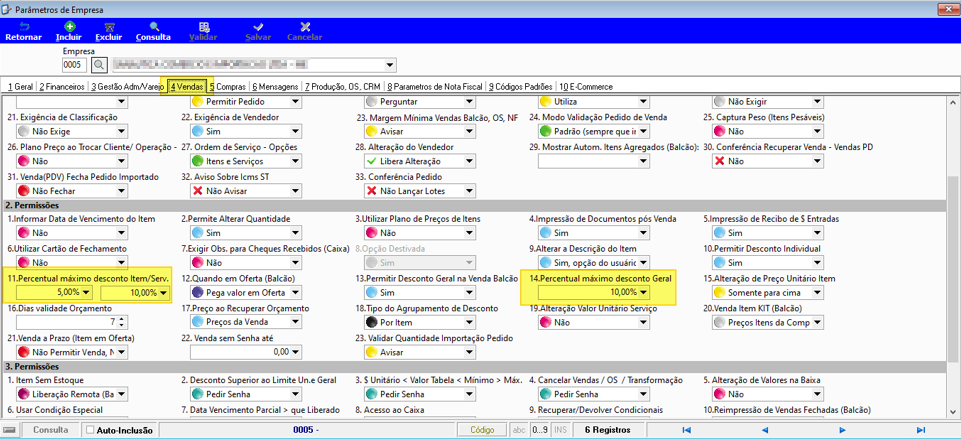Click the Venda sem Senha até field

(x=240, y=352)
